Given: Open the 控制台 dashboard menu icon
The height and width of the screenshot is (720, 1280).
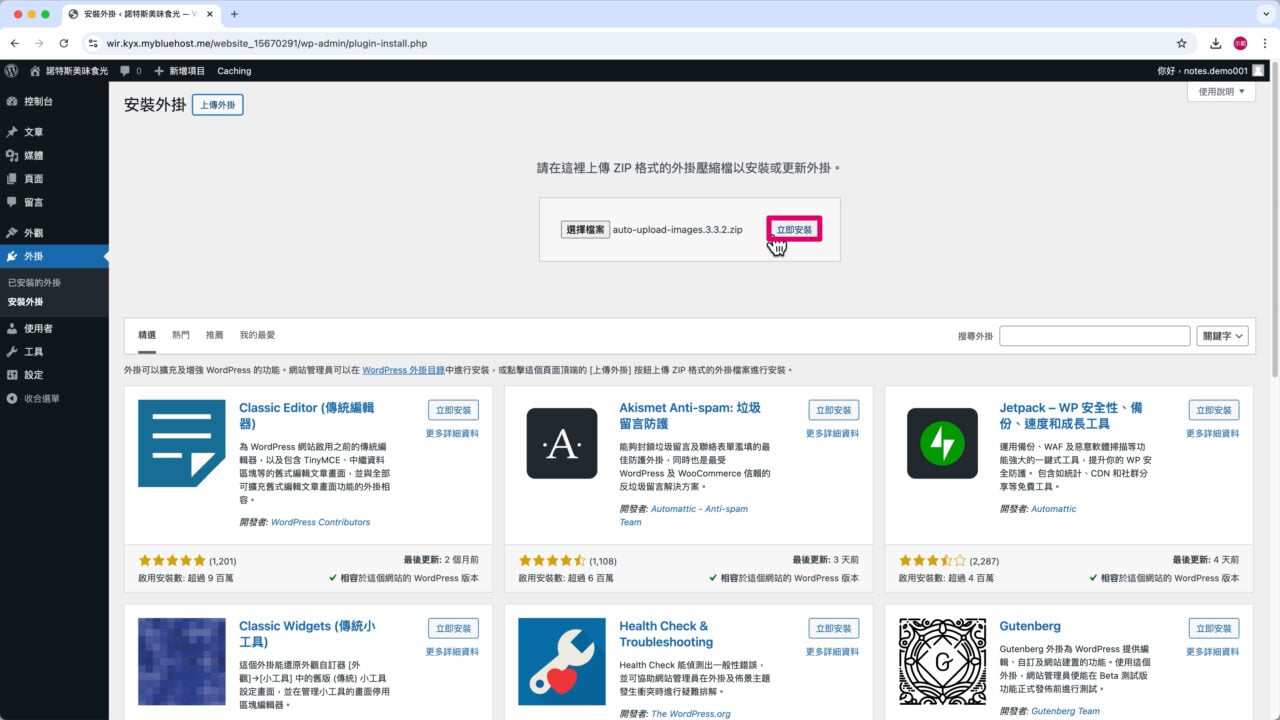Looking at the screenshot, I should tap(12, 102).
